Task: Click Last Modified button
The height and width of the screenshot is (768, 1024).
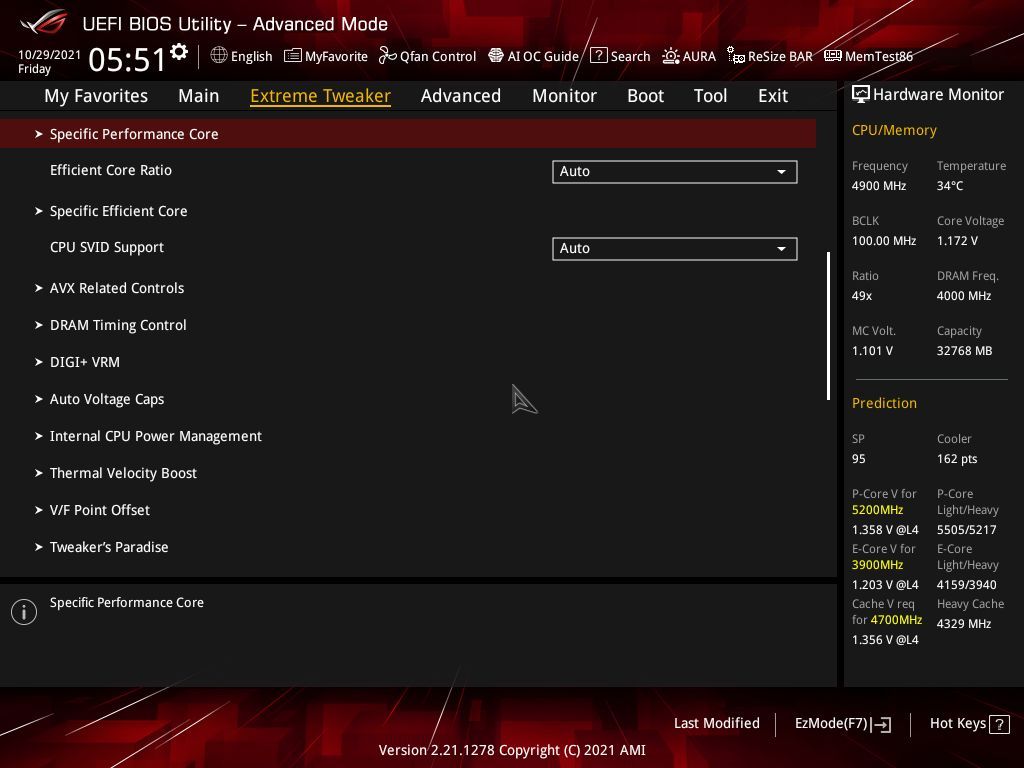Action: [x=716, y=724]
